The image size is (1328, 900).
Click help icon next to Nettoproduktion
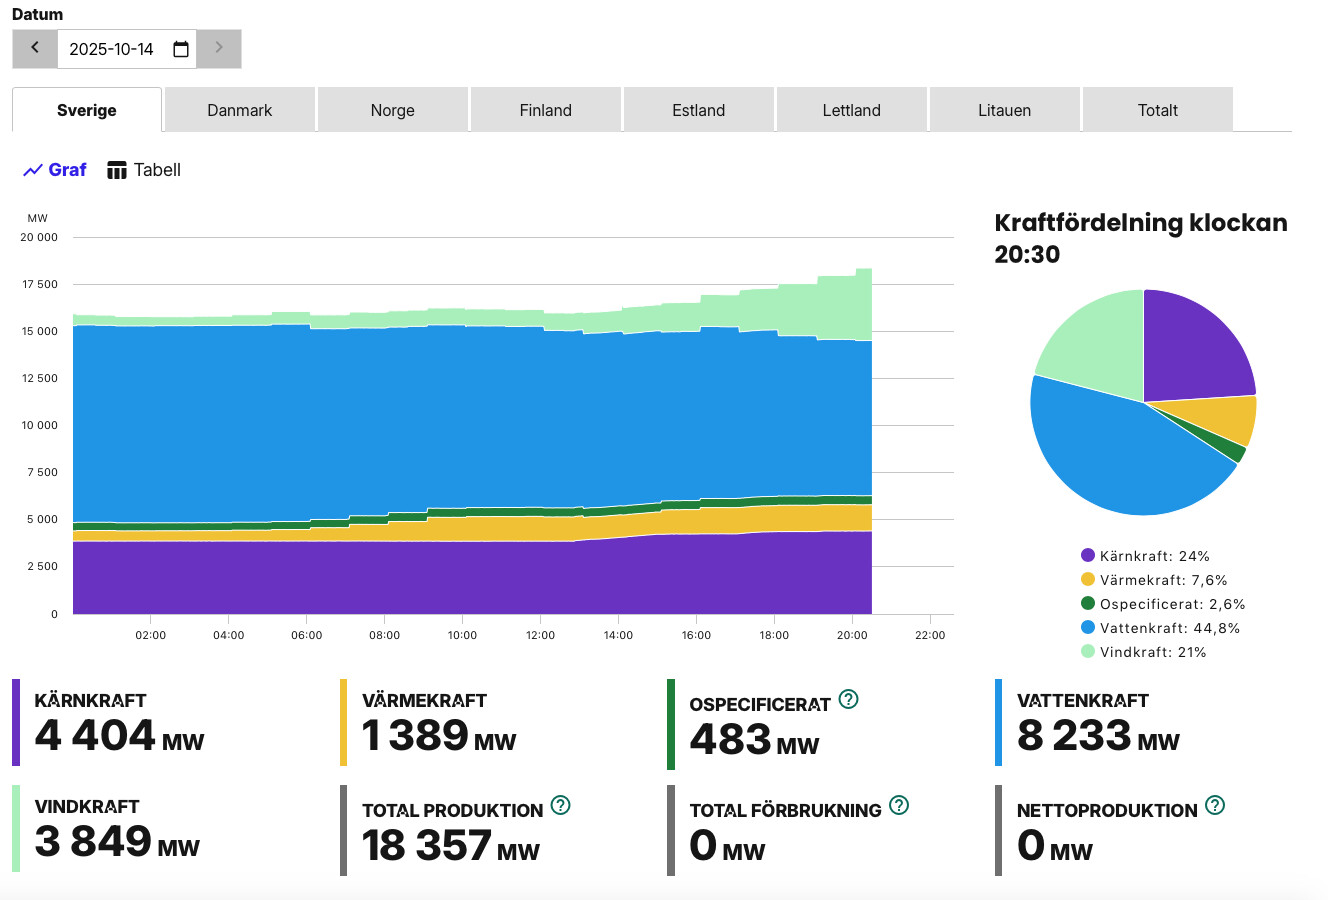point(1215,805)
